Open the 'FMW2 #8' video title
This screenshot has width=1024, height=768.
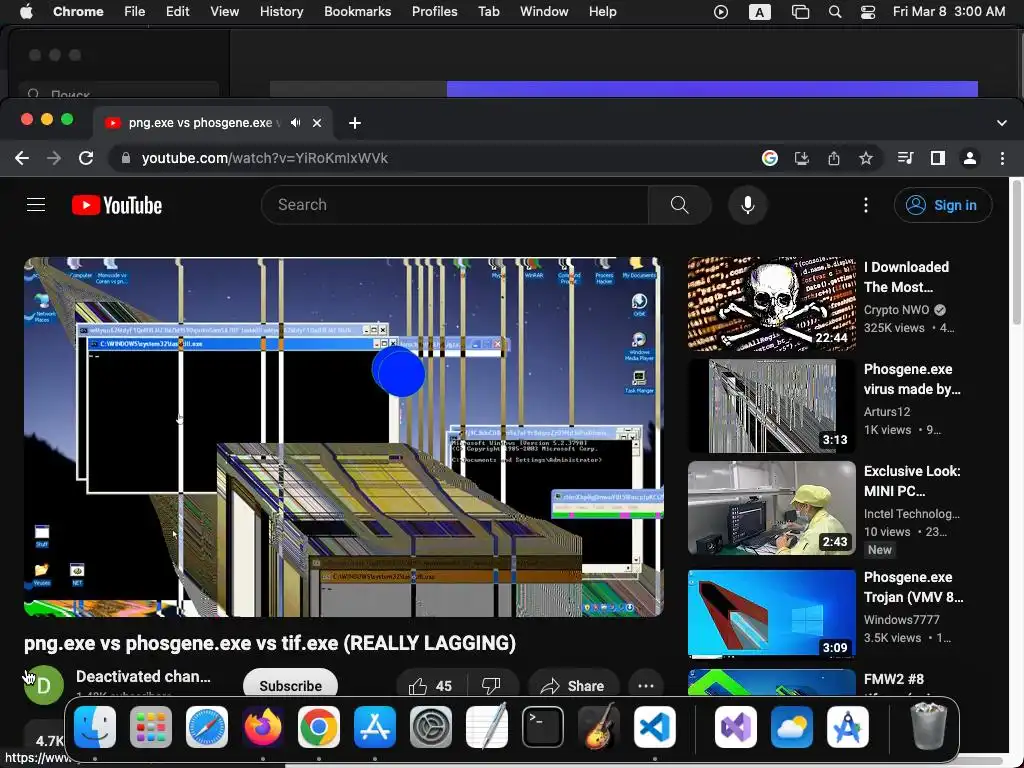pyautogui.click(x=893, y=679)
